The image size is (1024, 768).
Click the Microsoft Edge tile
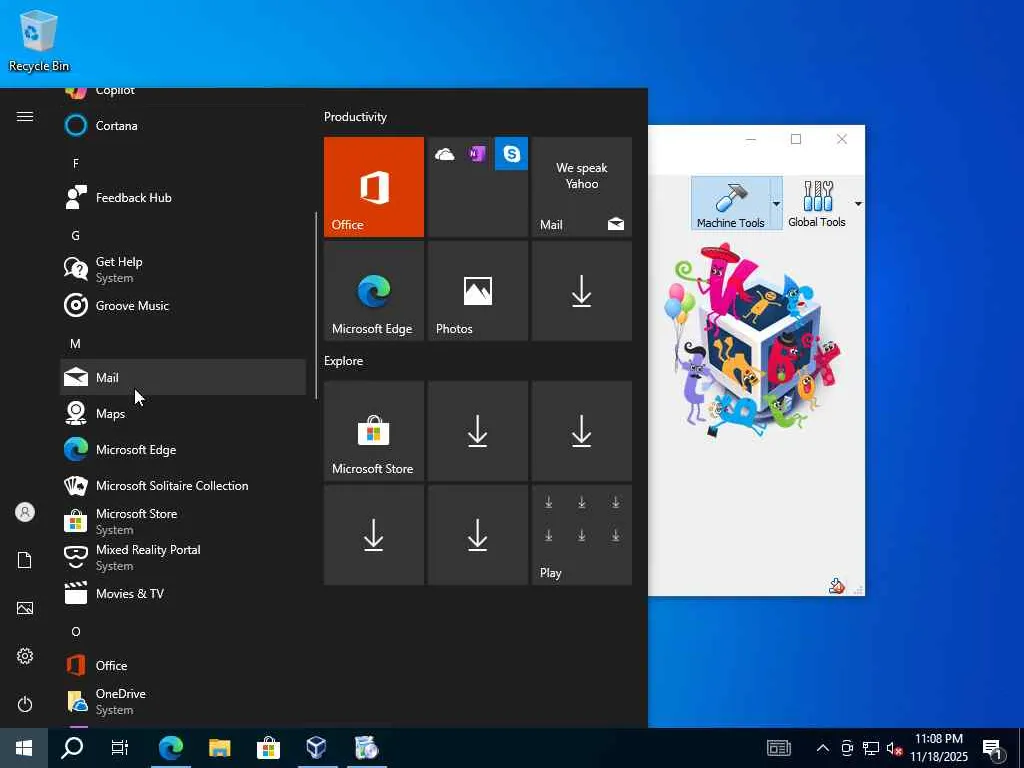pyautogui.click(x=374, y=291)
